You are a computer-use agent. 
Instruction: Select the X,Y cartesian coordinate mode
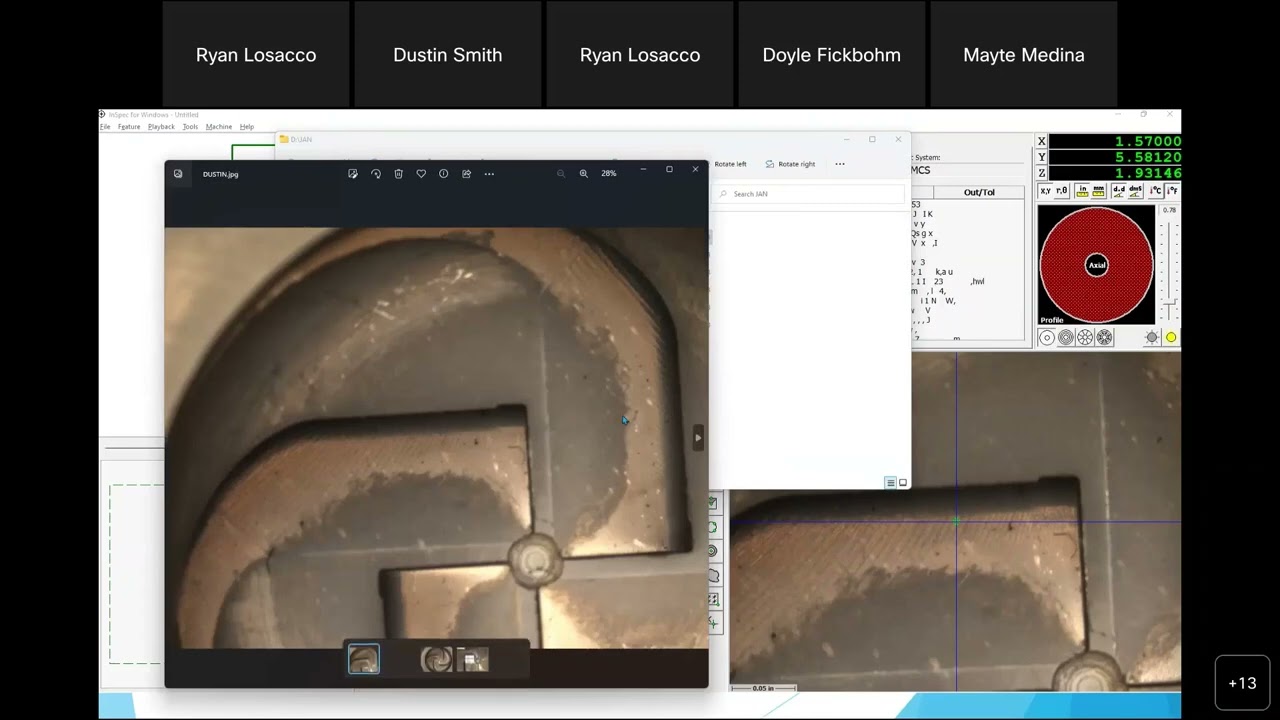coord(1046,191)
